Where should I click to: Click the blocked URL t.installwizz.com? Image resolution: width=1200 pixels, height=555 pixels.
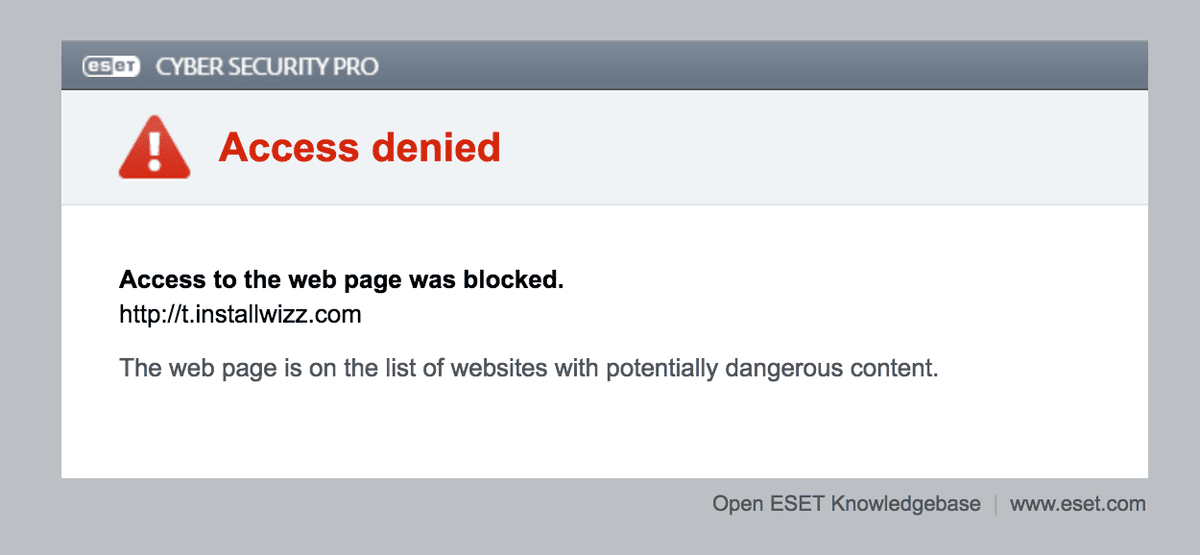(x=240, y=316)
